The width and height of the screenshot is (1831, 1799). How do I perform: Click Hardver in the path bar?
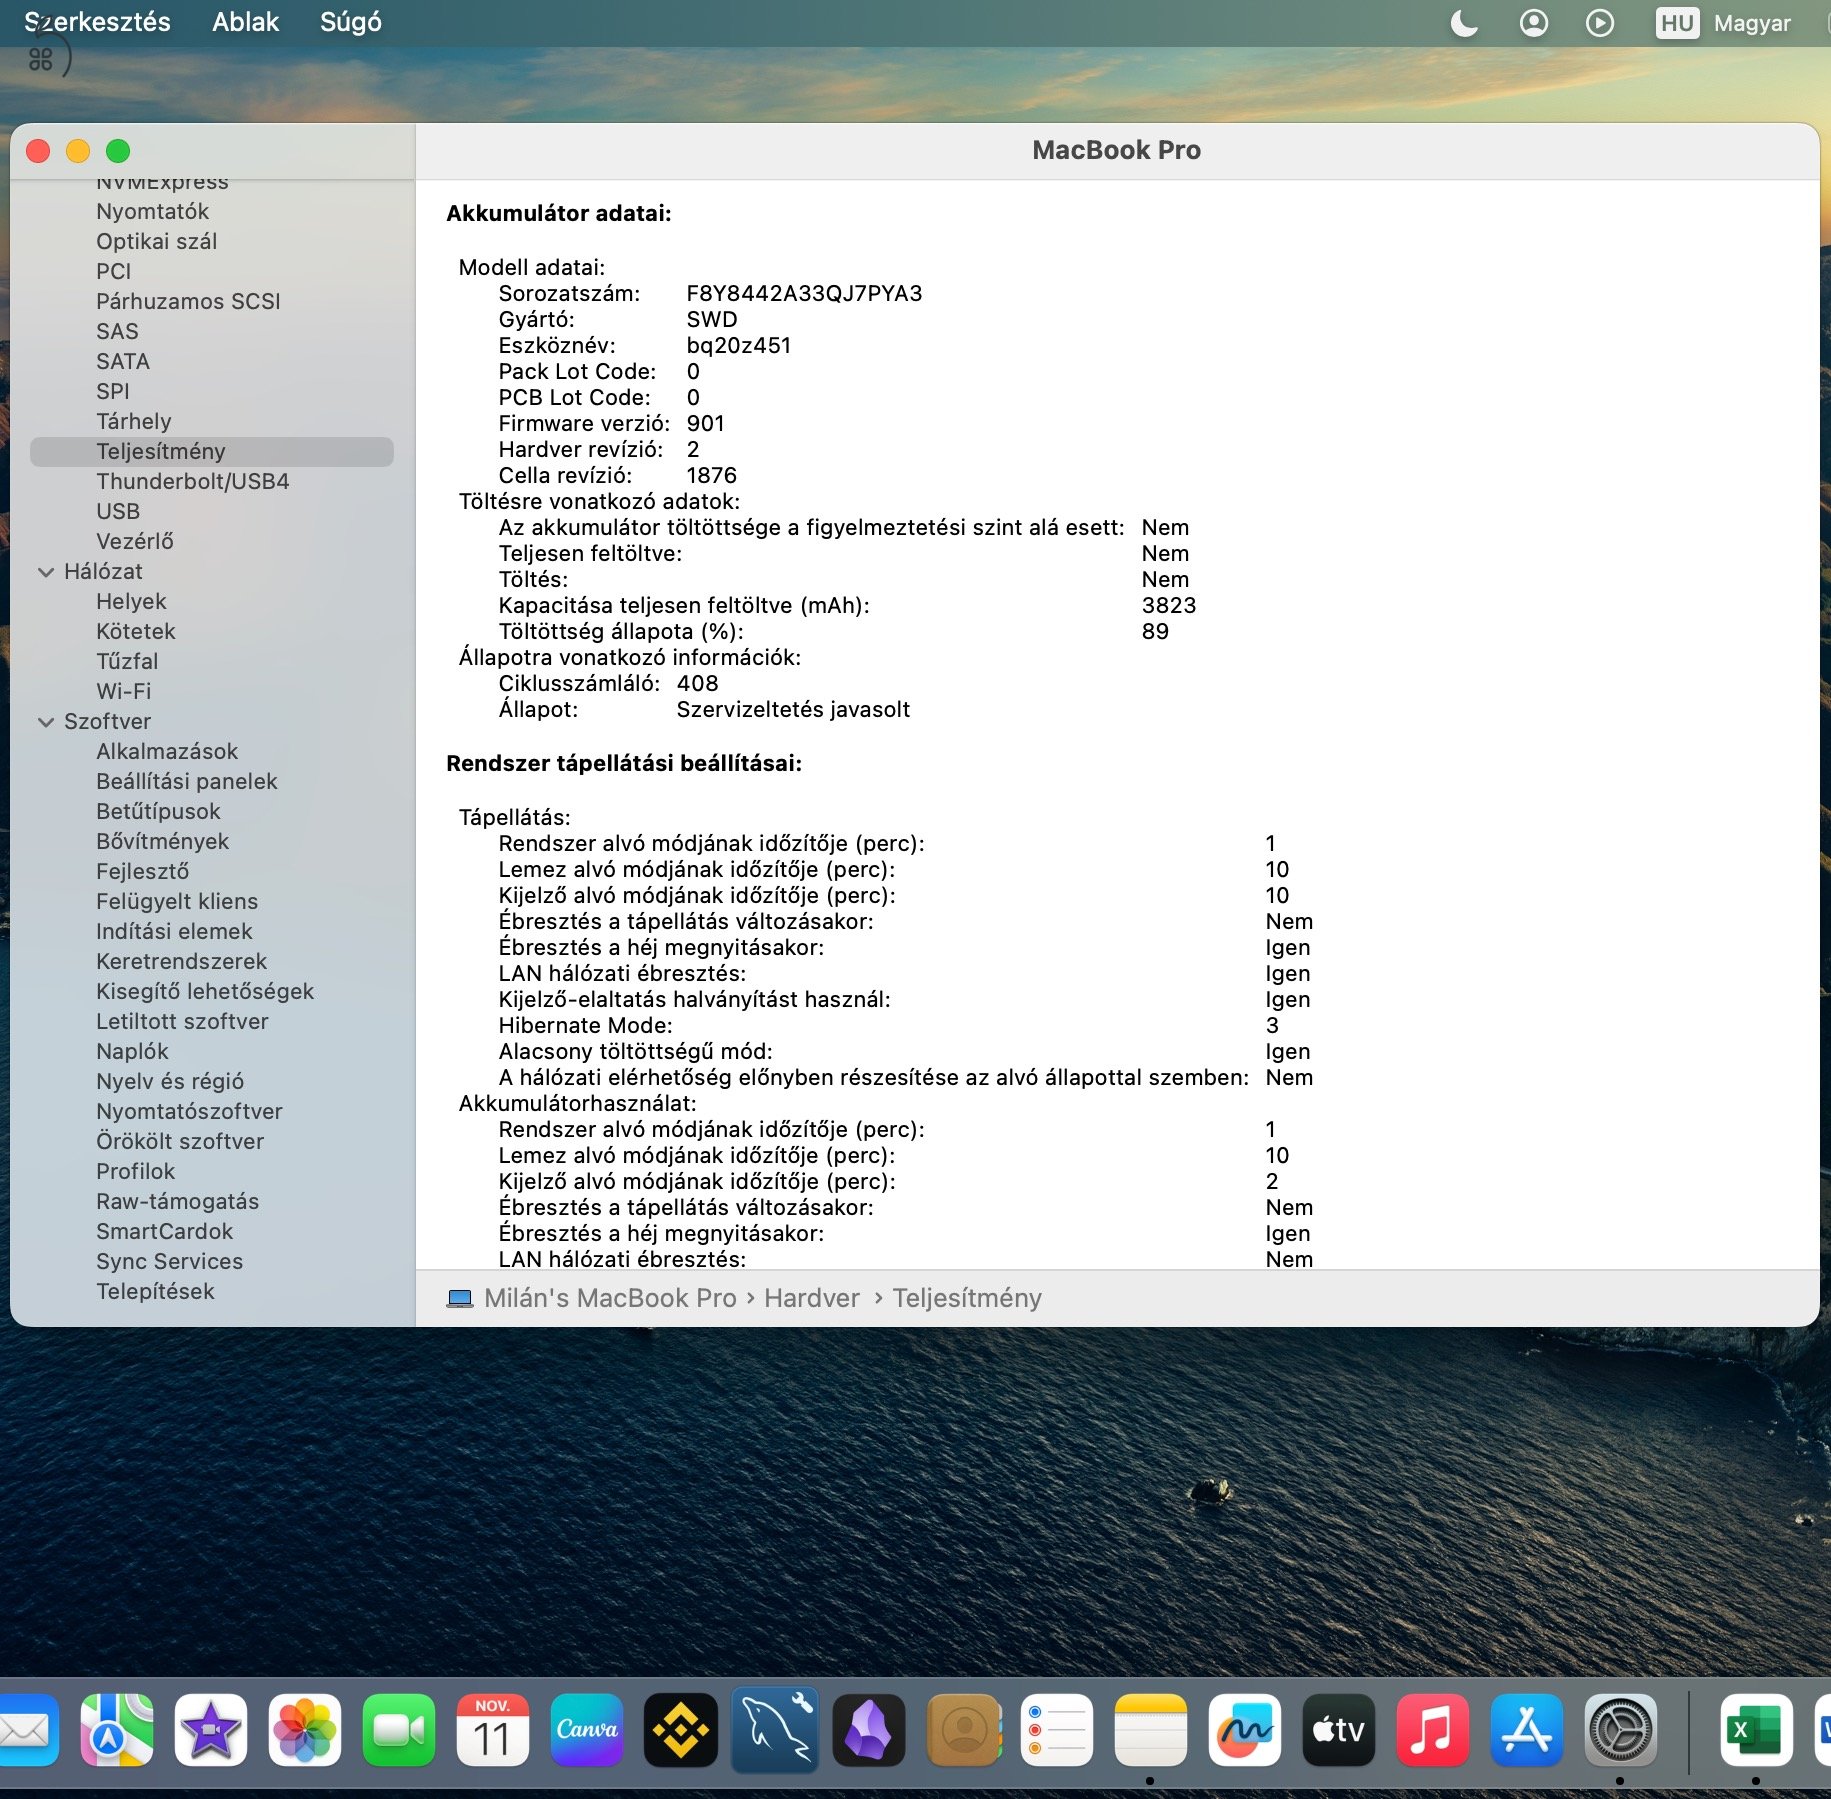coord(811,1298)
